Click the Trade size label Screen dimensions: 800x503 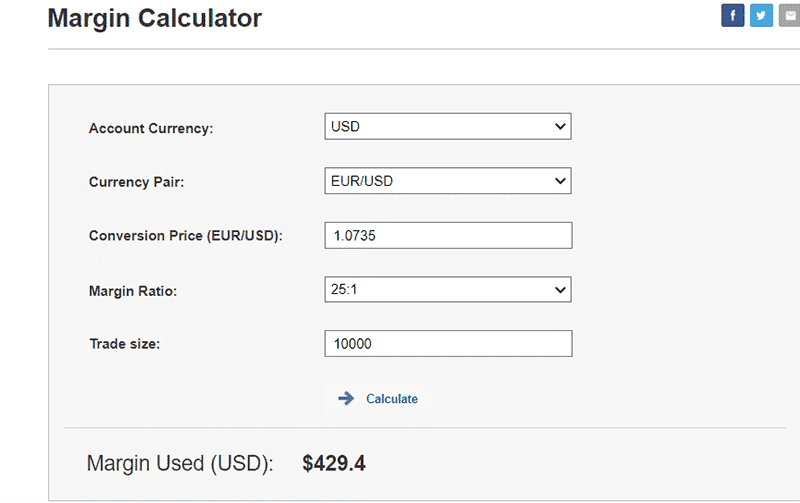tap(124, 344)
